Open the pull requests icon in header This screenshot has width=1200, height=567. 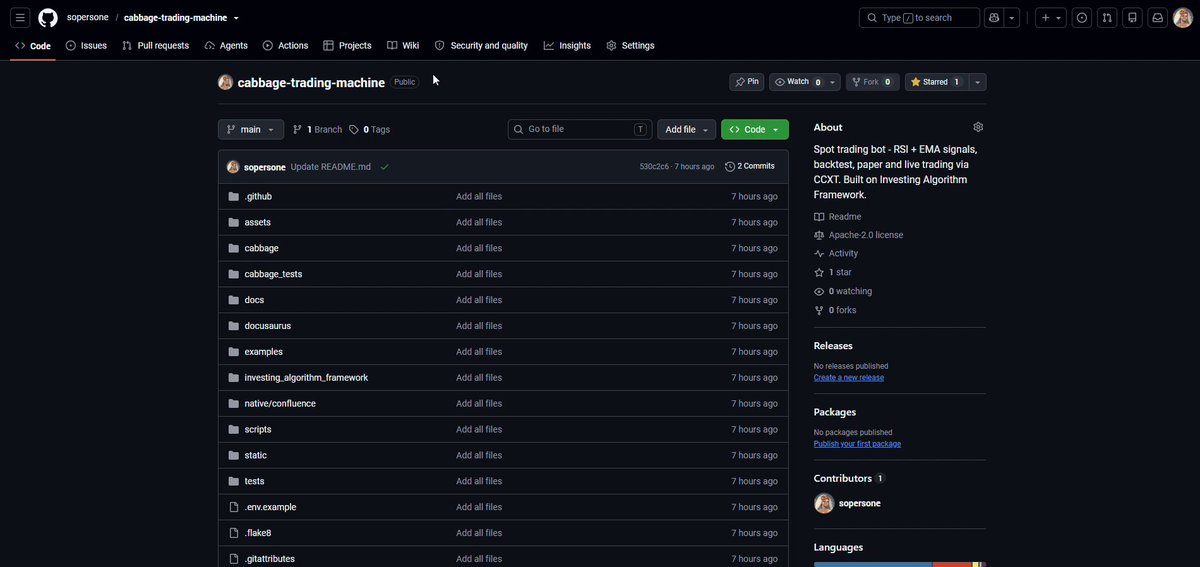(1107, 18)
